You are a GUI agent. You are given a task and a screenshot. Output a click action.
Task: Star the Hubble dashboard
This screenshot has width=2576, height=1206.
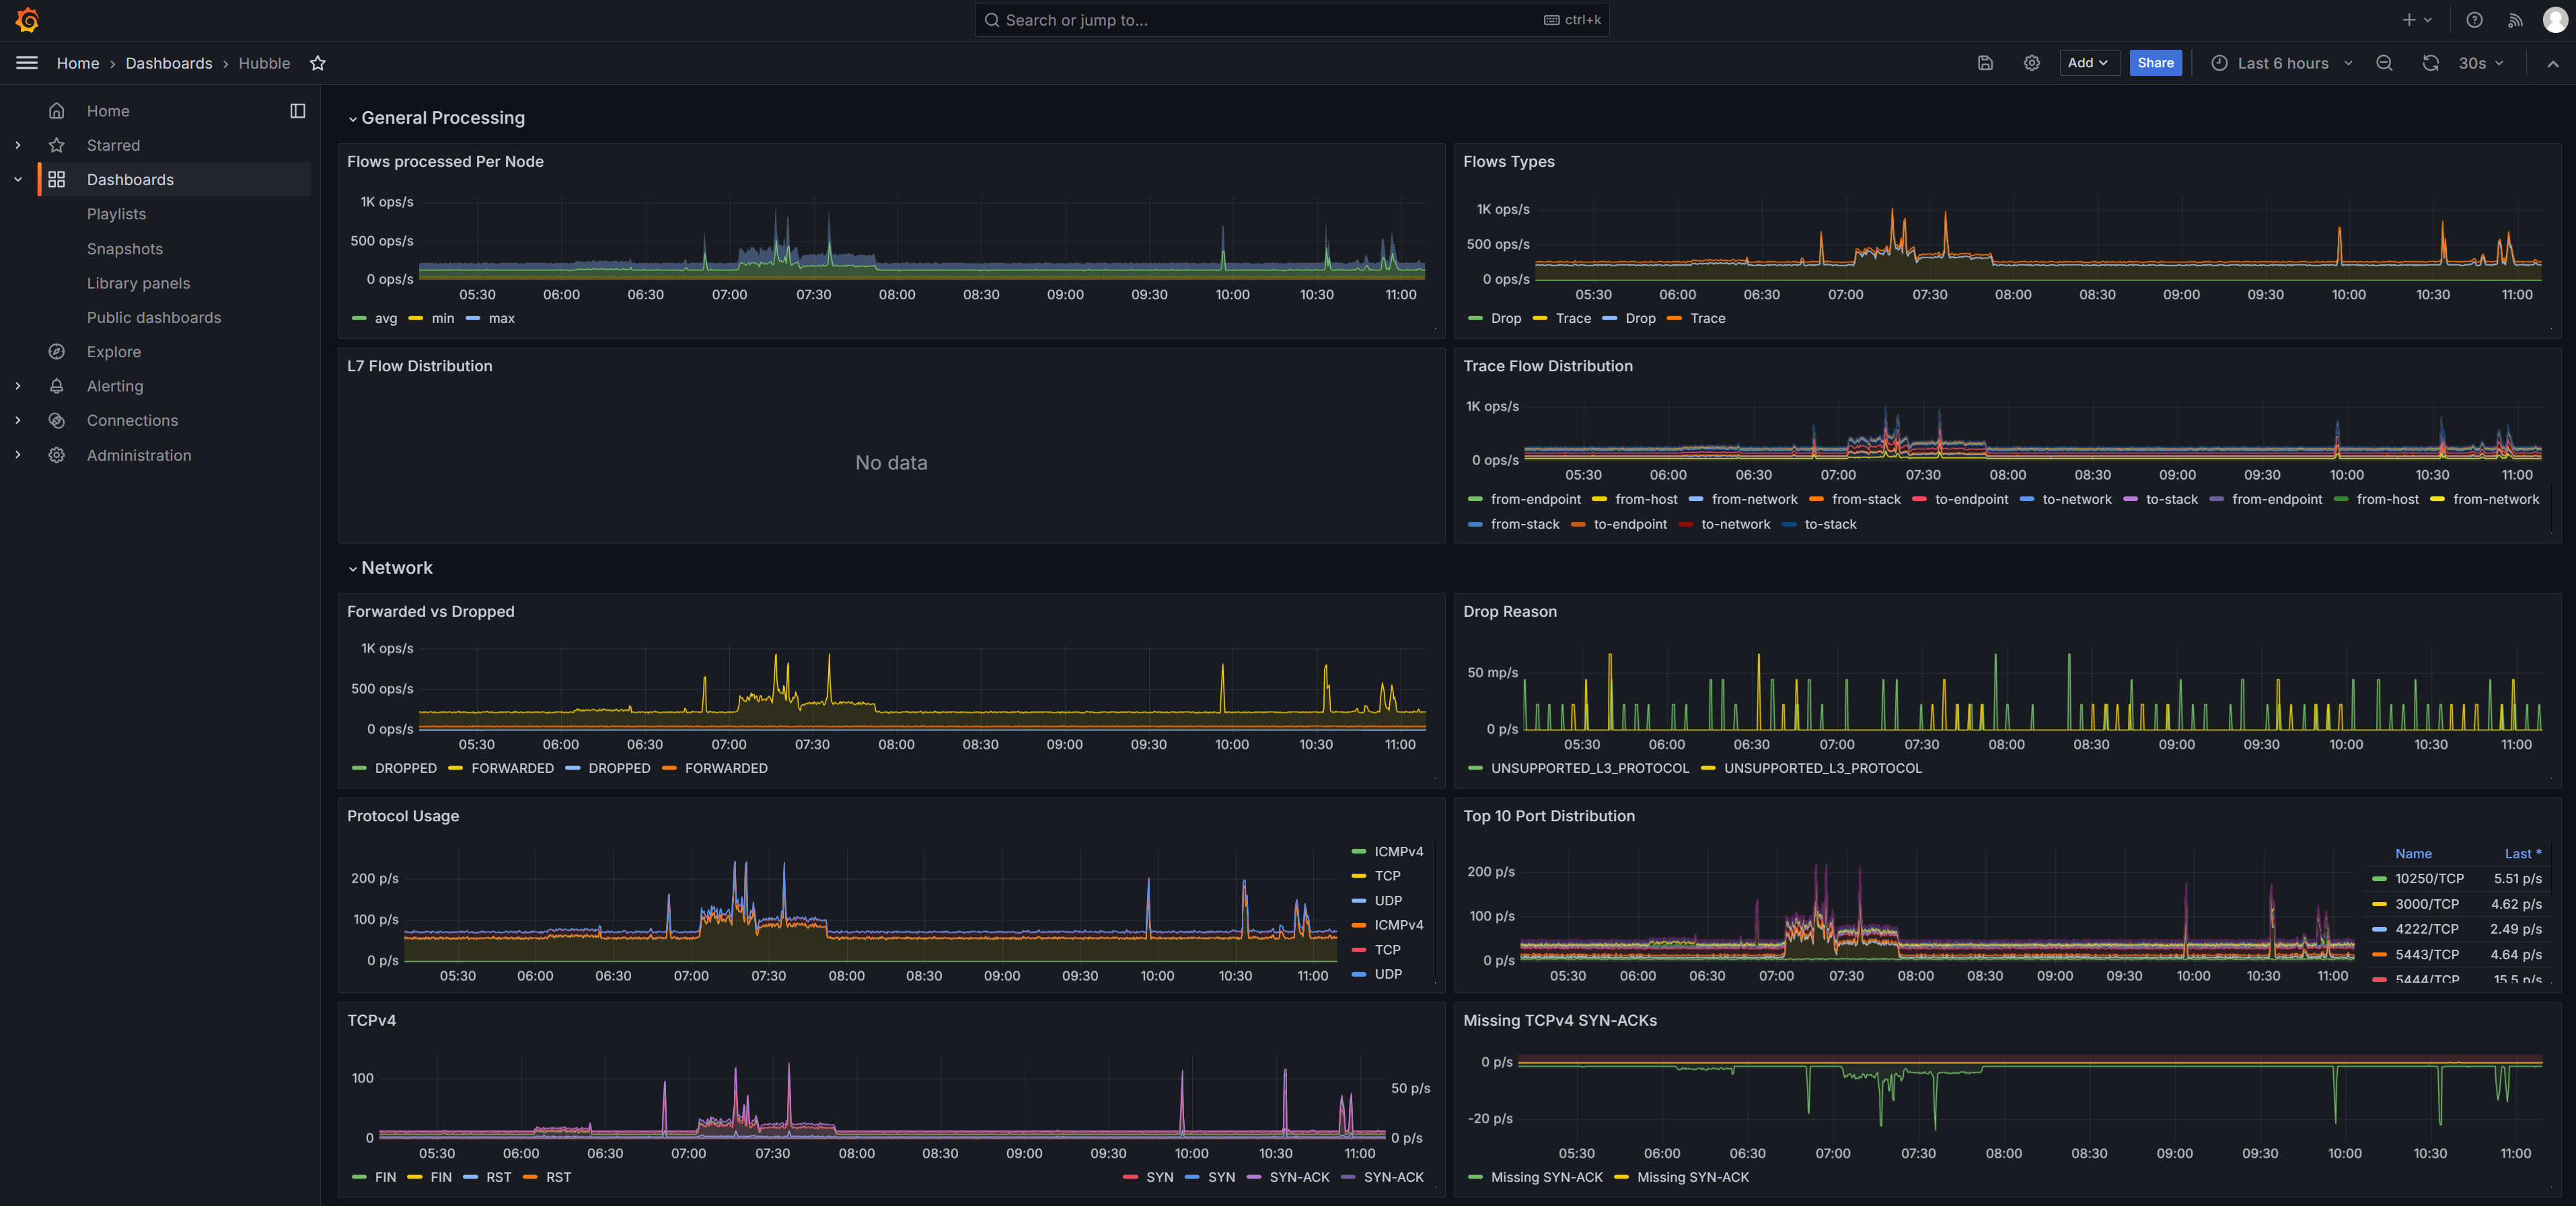(318, 63)
